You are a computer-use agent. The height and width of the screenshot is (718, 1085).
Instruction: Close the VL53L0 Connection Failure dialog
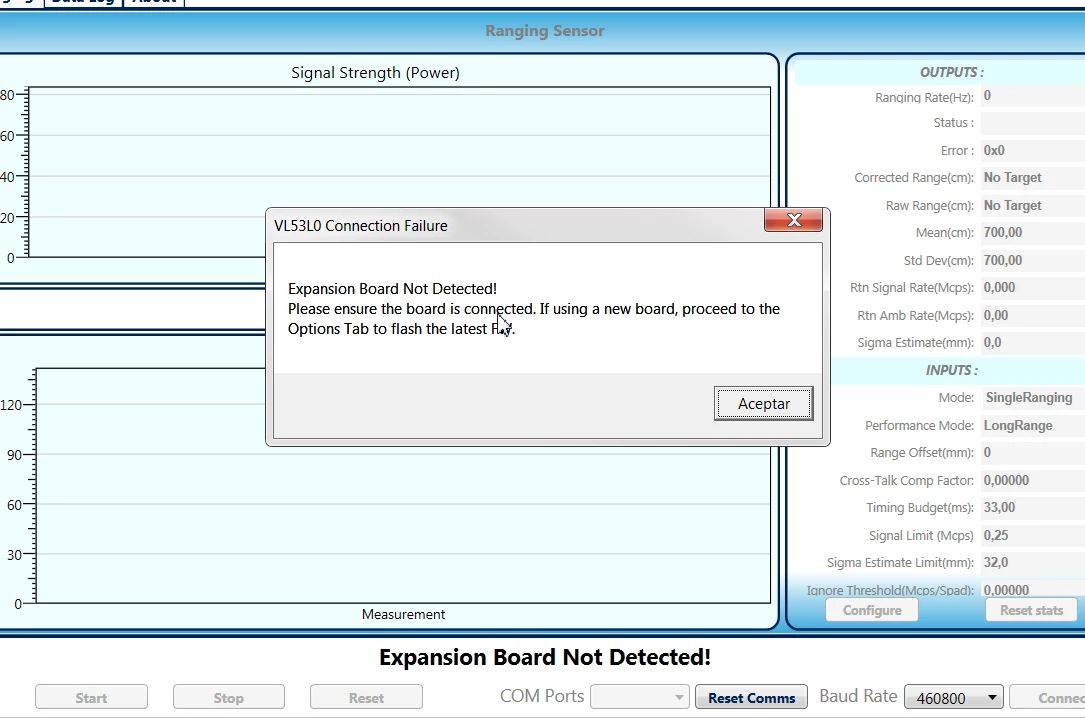click(794, 220)
